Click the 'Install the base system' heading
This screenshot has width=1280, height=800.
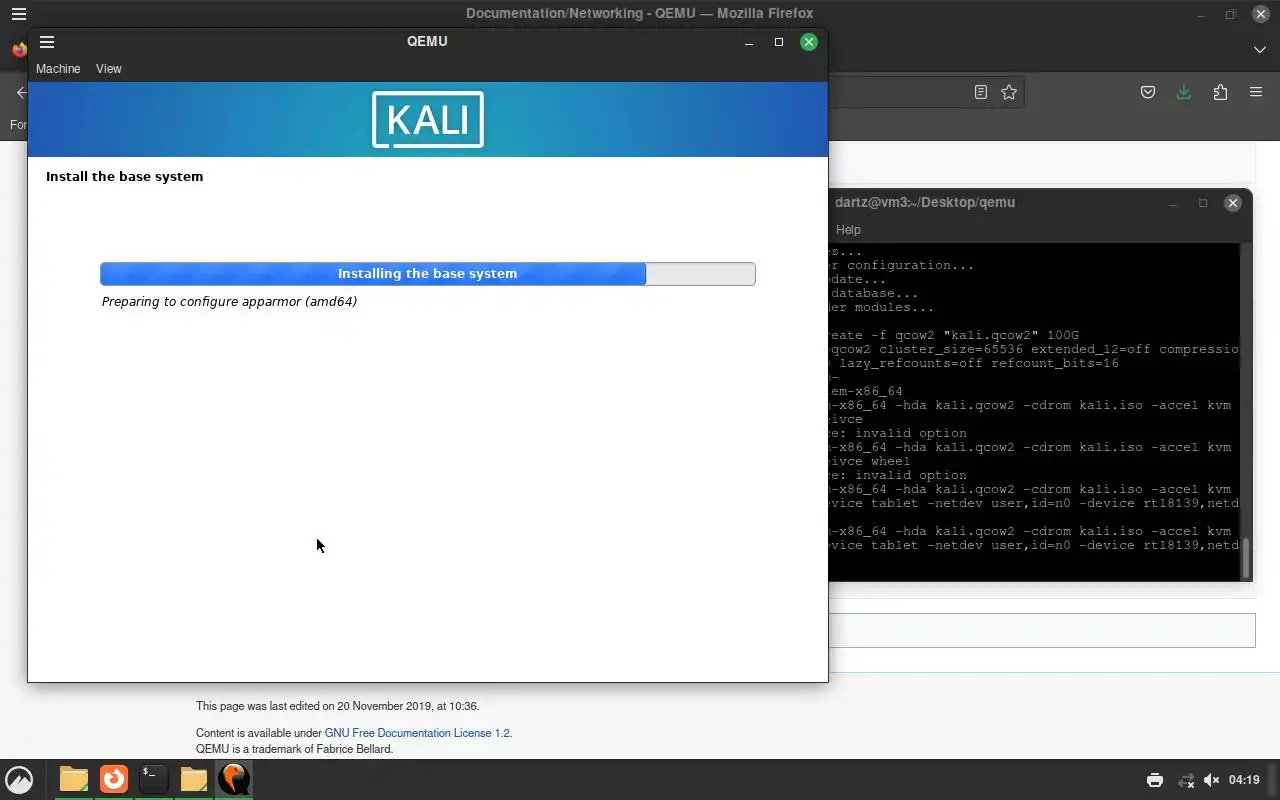click(124, 176)
